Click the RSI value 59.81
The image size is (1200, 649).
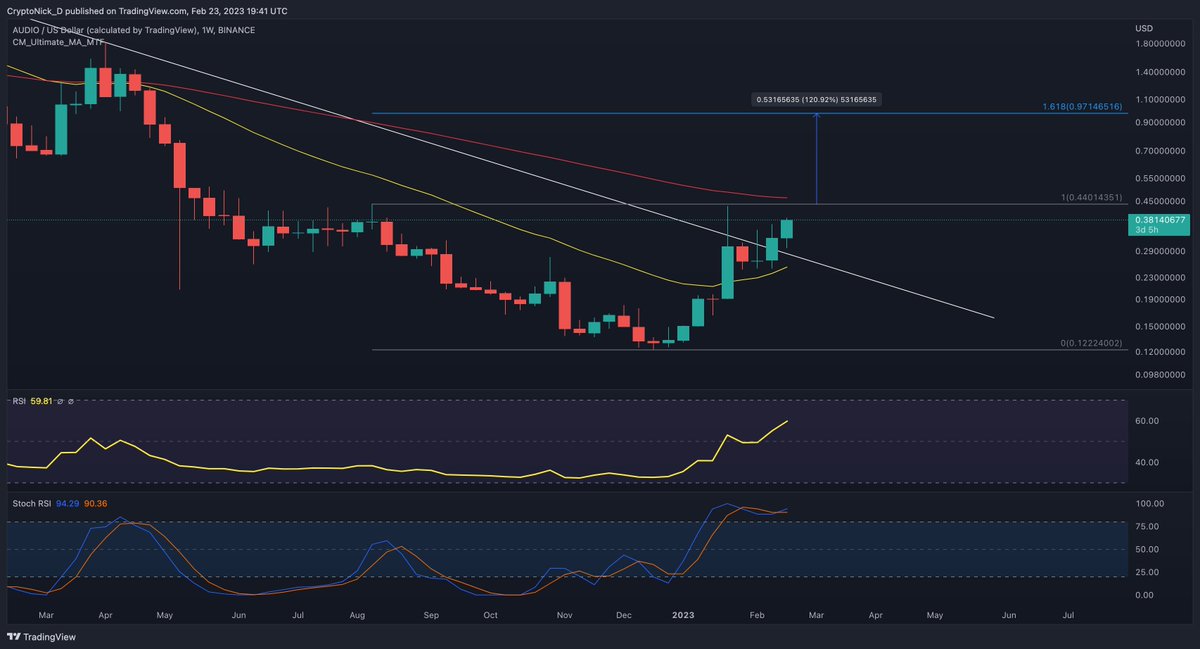pos(40,402)
